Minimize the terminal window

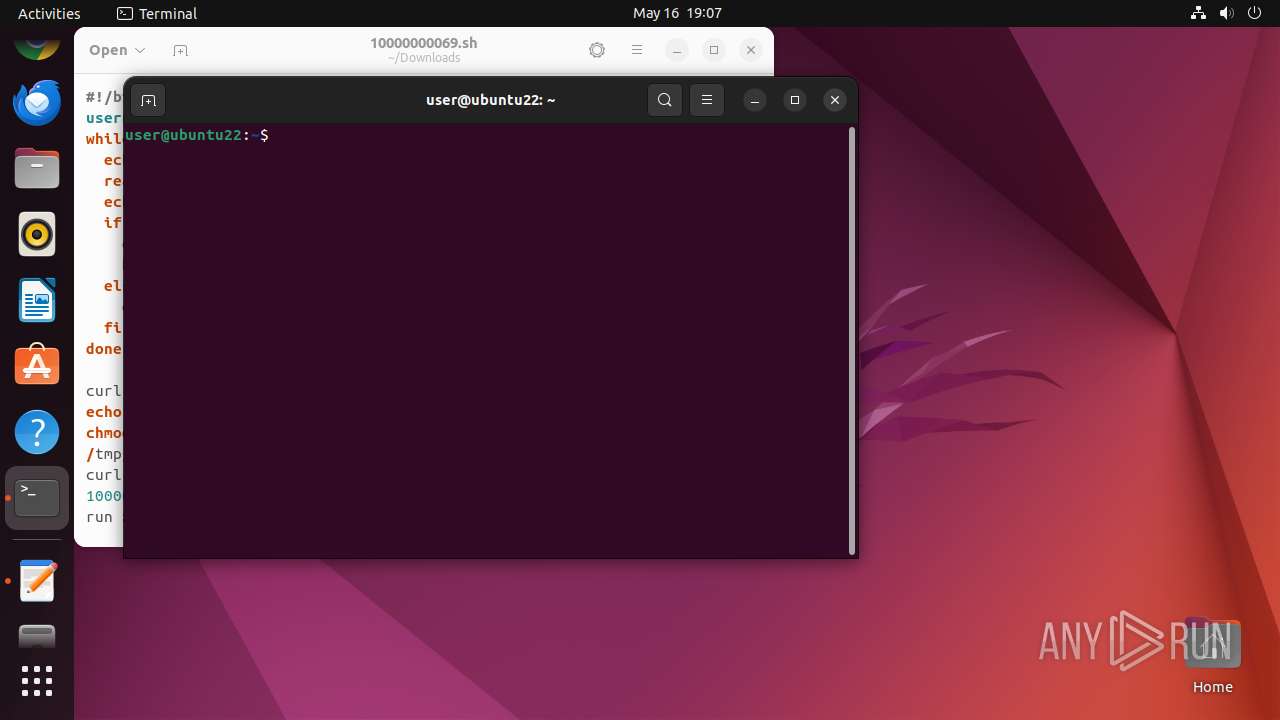pyautogui.click(x=755, y=100)
